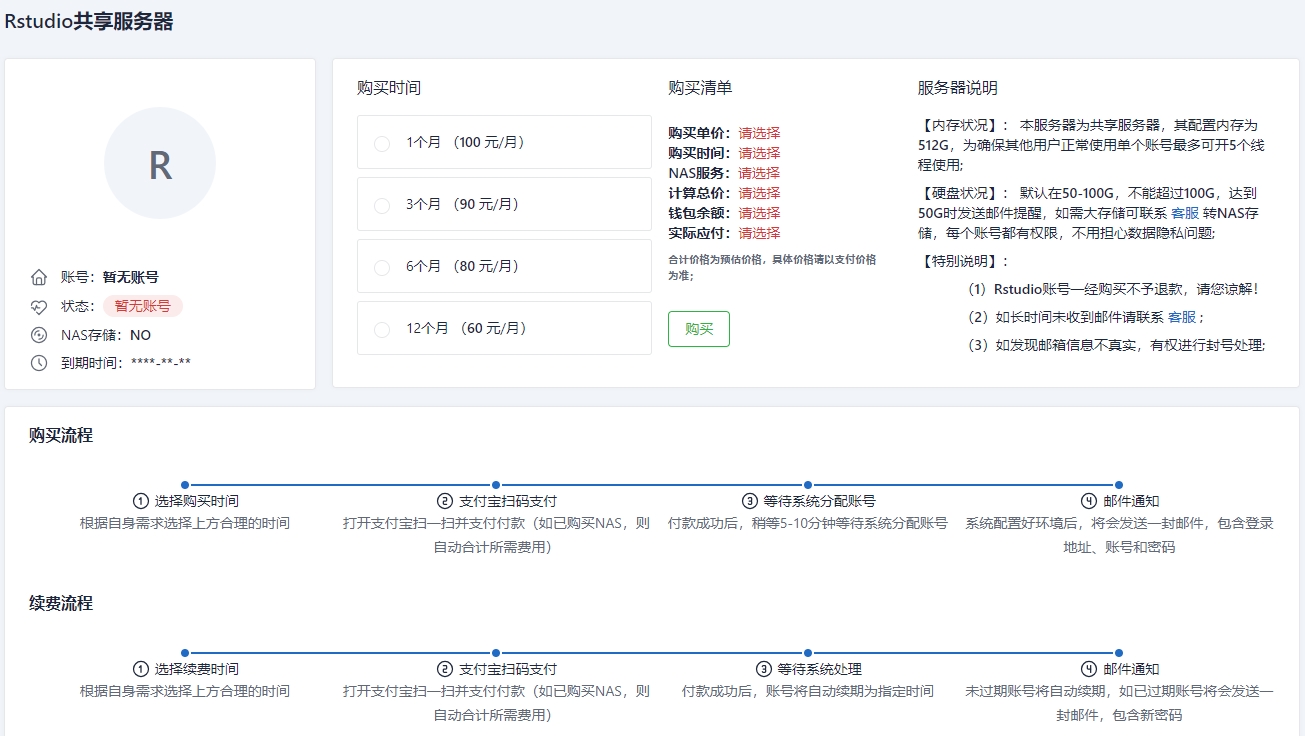The image size is (1305, 736).
Task: Open 客服 link in 硬盘状况 paragraph
Action: [x=1185, y=213]
